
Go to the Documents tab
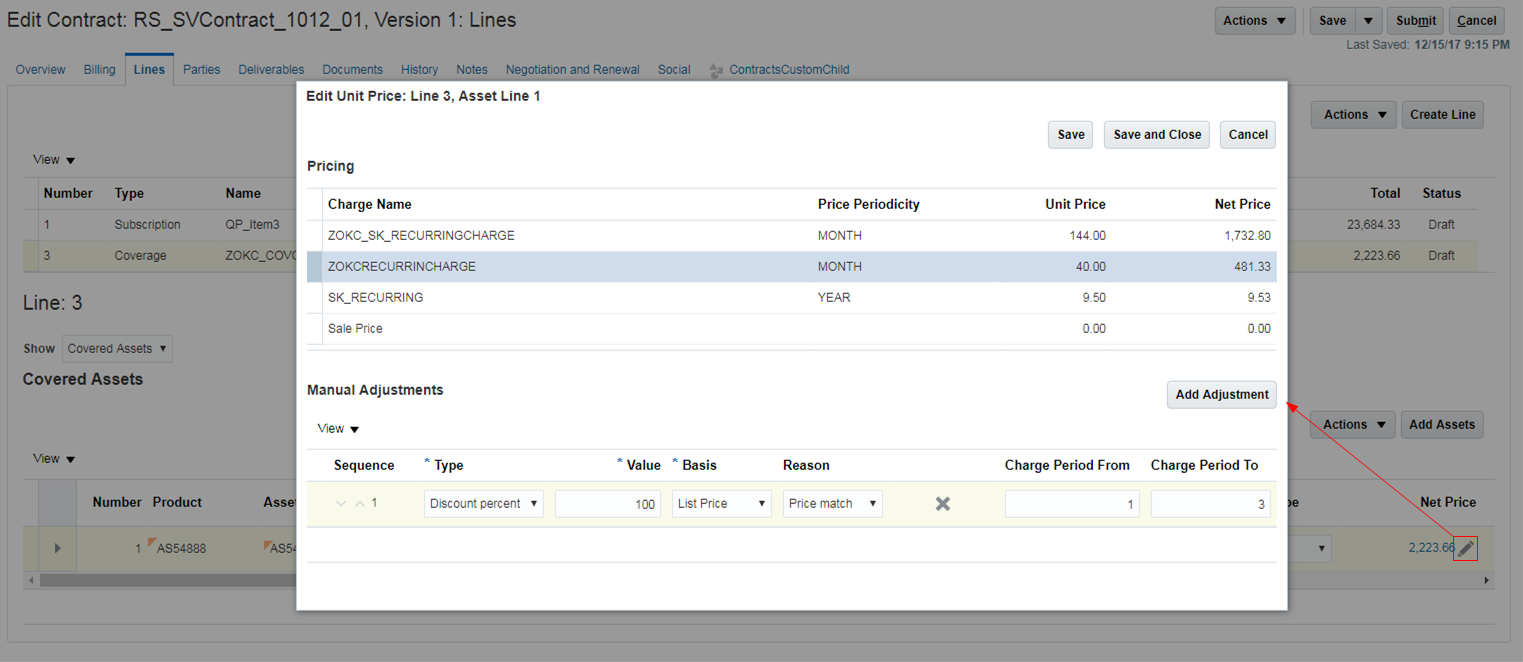[352, 70]
